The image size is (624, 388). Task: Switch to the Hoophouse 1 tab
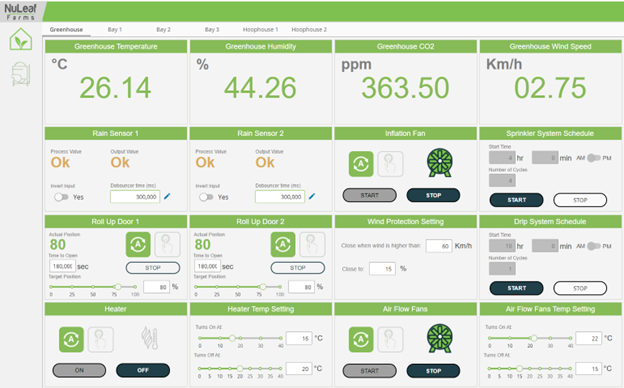point(260,29)
